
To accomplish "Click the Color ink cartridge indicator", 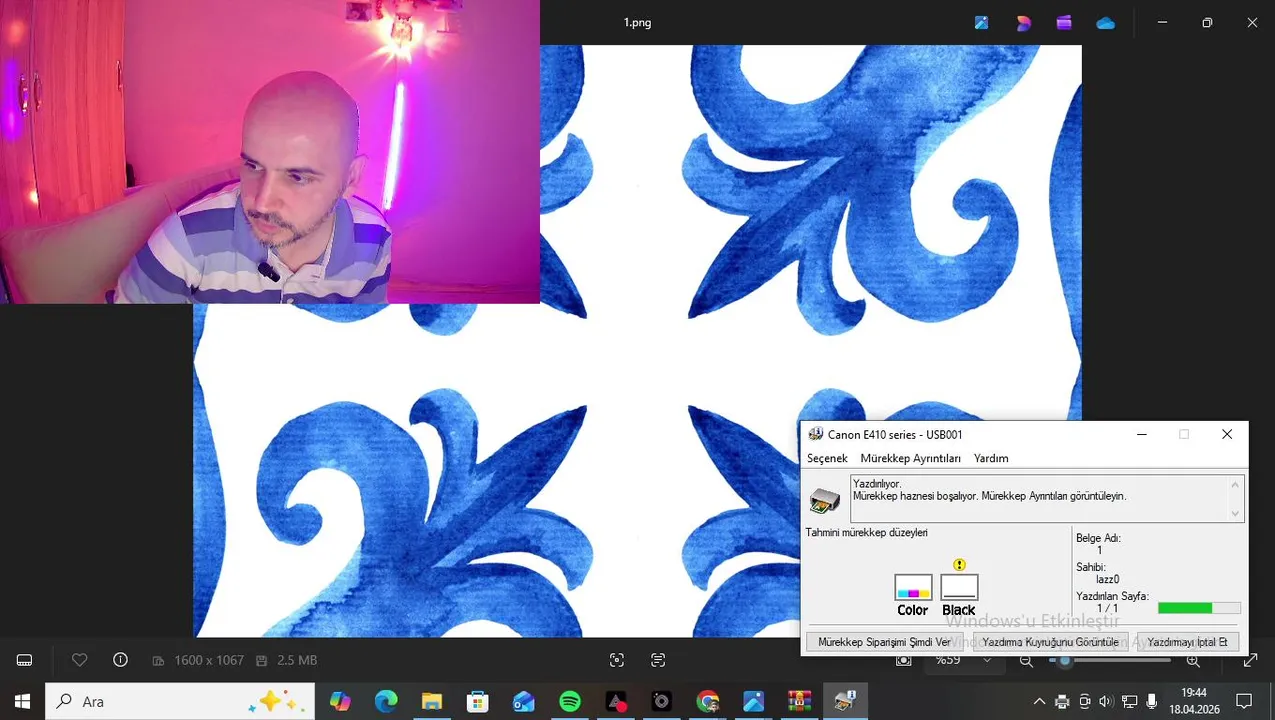I will tap(913, 588).
